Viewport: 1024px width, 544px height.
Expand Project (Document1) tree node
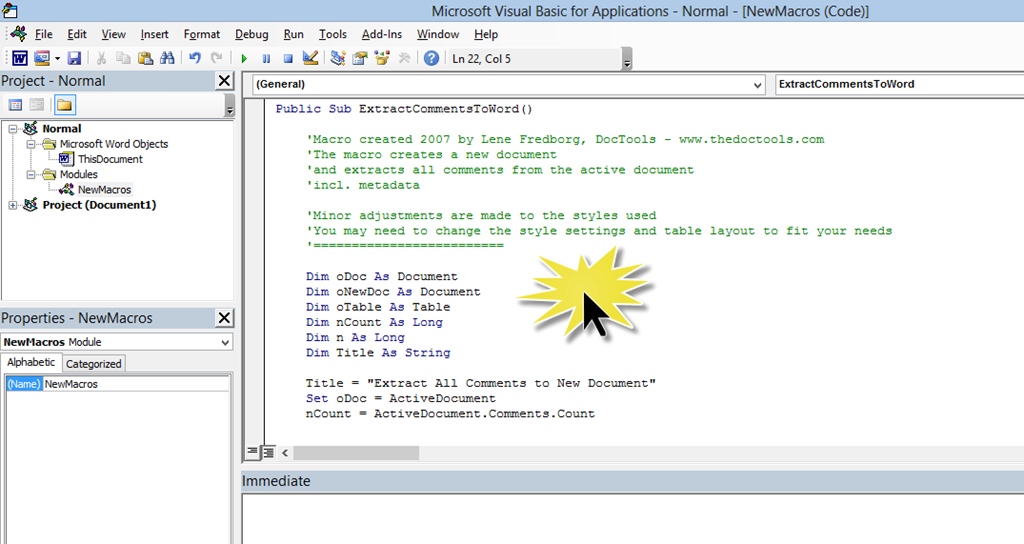tap(12, 205)
